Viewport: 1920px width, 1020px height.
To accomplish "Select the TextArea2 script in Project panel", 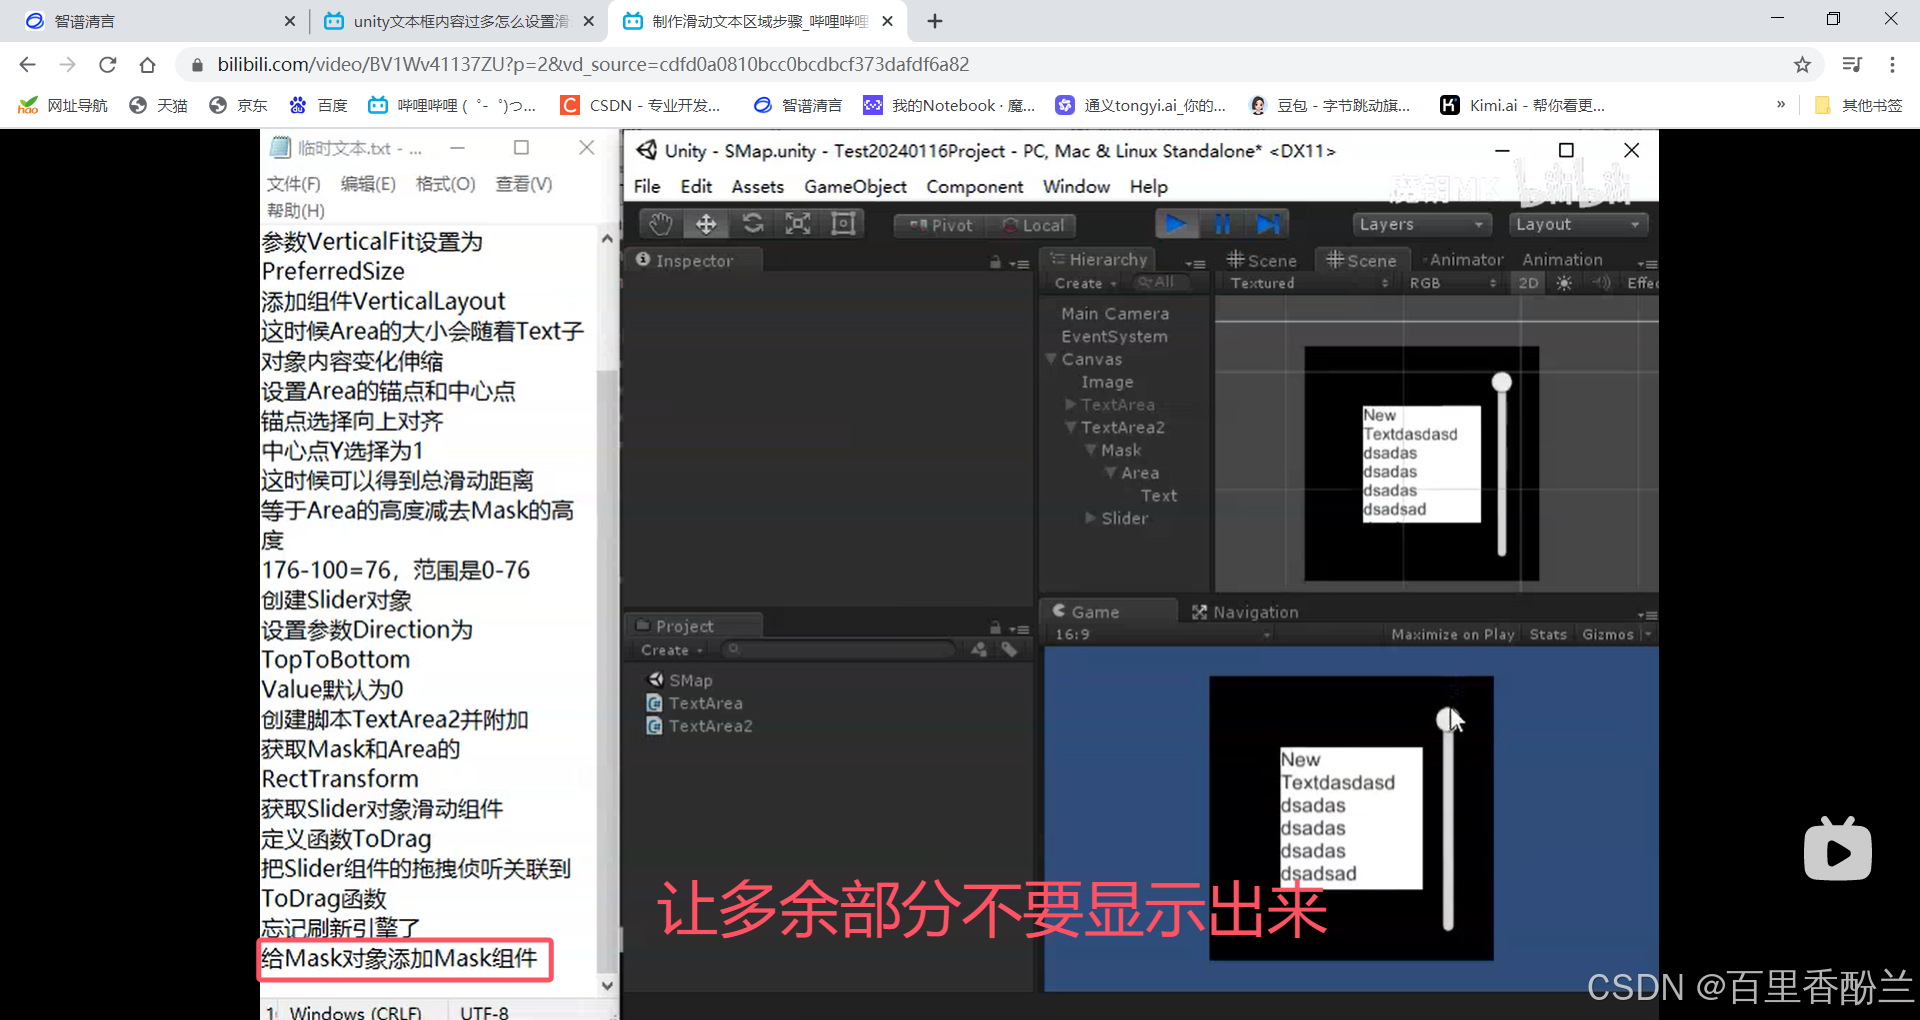I will [x=710, y=726].
